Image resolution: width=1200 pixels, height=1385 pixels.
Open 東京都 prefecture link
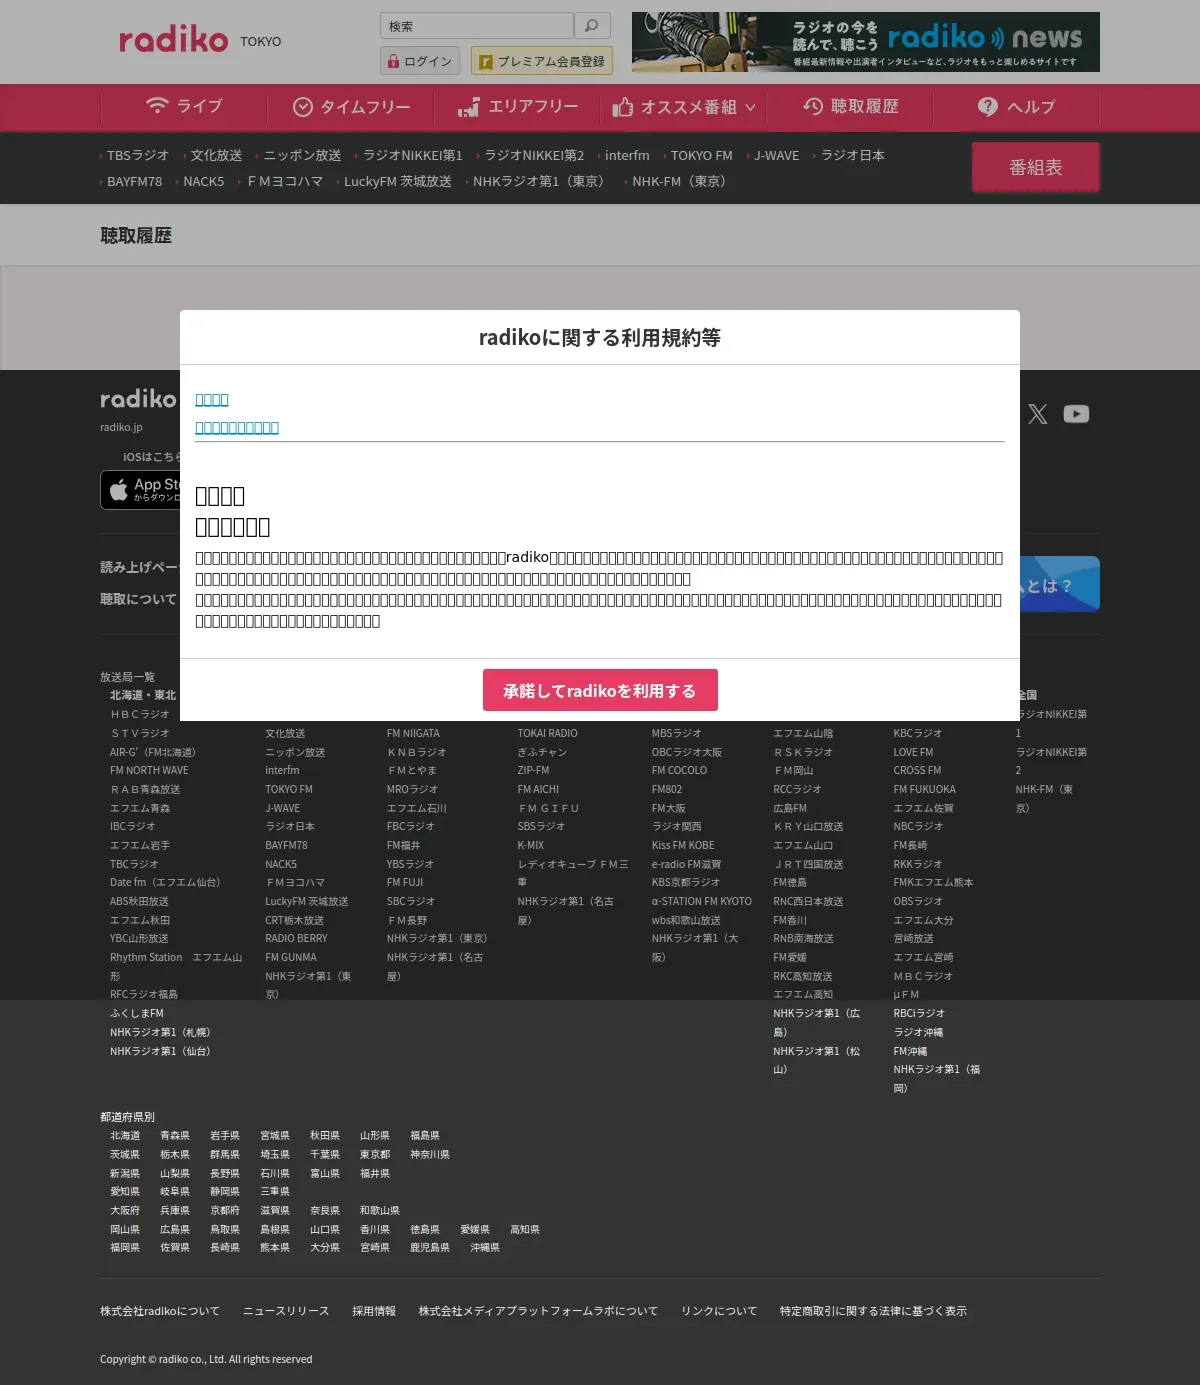coord(375,1155)
